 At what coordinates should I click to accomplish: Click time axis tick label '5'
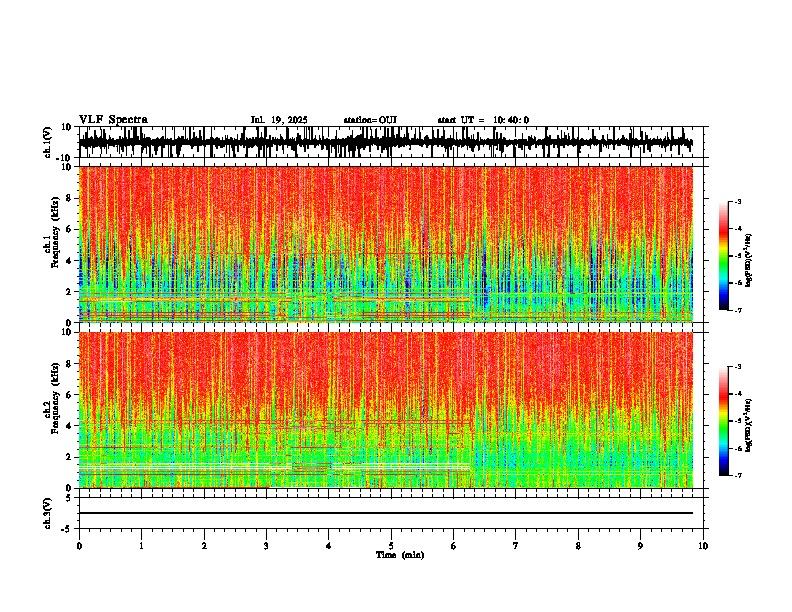click(391, 546)
